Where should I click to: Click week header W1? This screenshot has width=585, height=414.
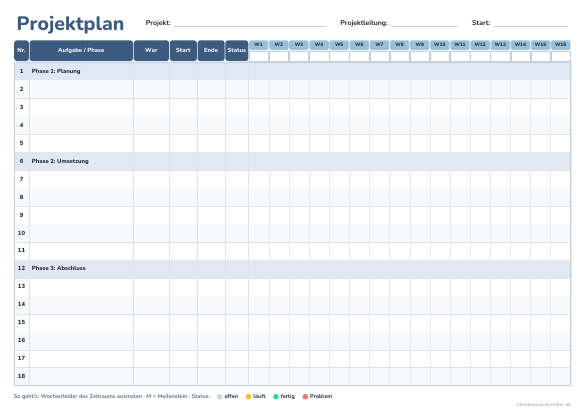pyautogui.click(x=259, y=45)
